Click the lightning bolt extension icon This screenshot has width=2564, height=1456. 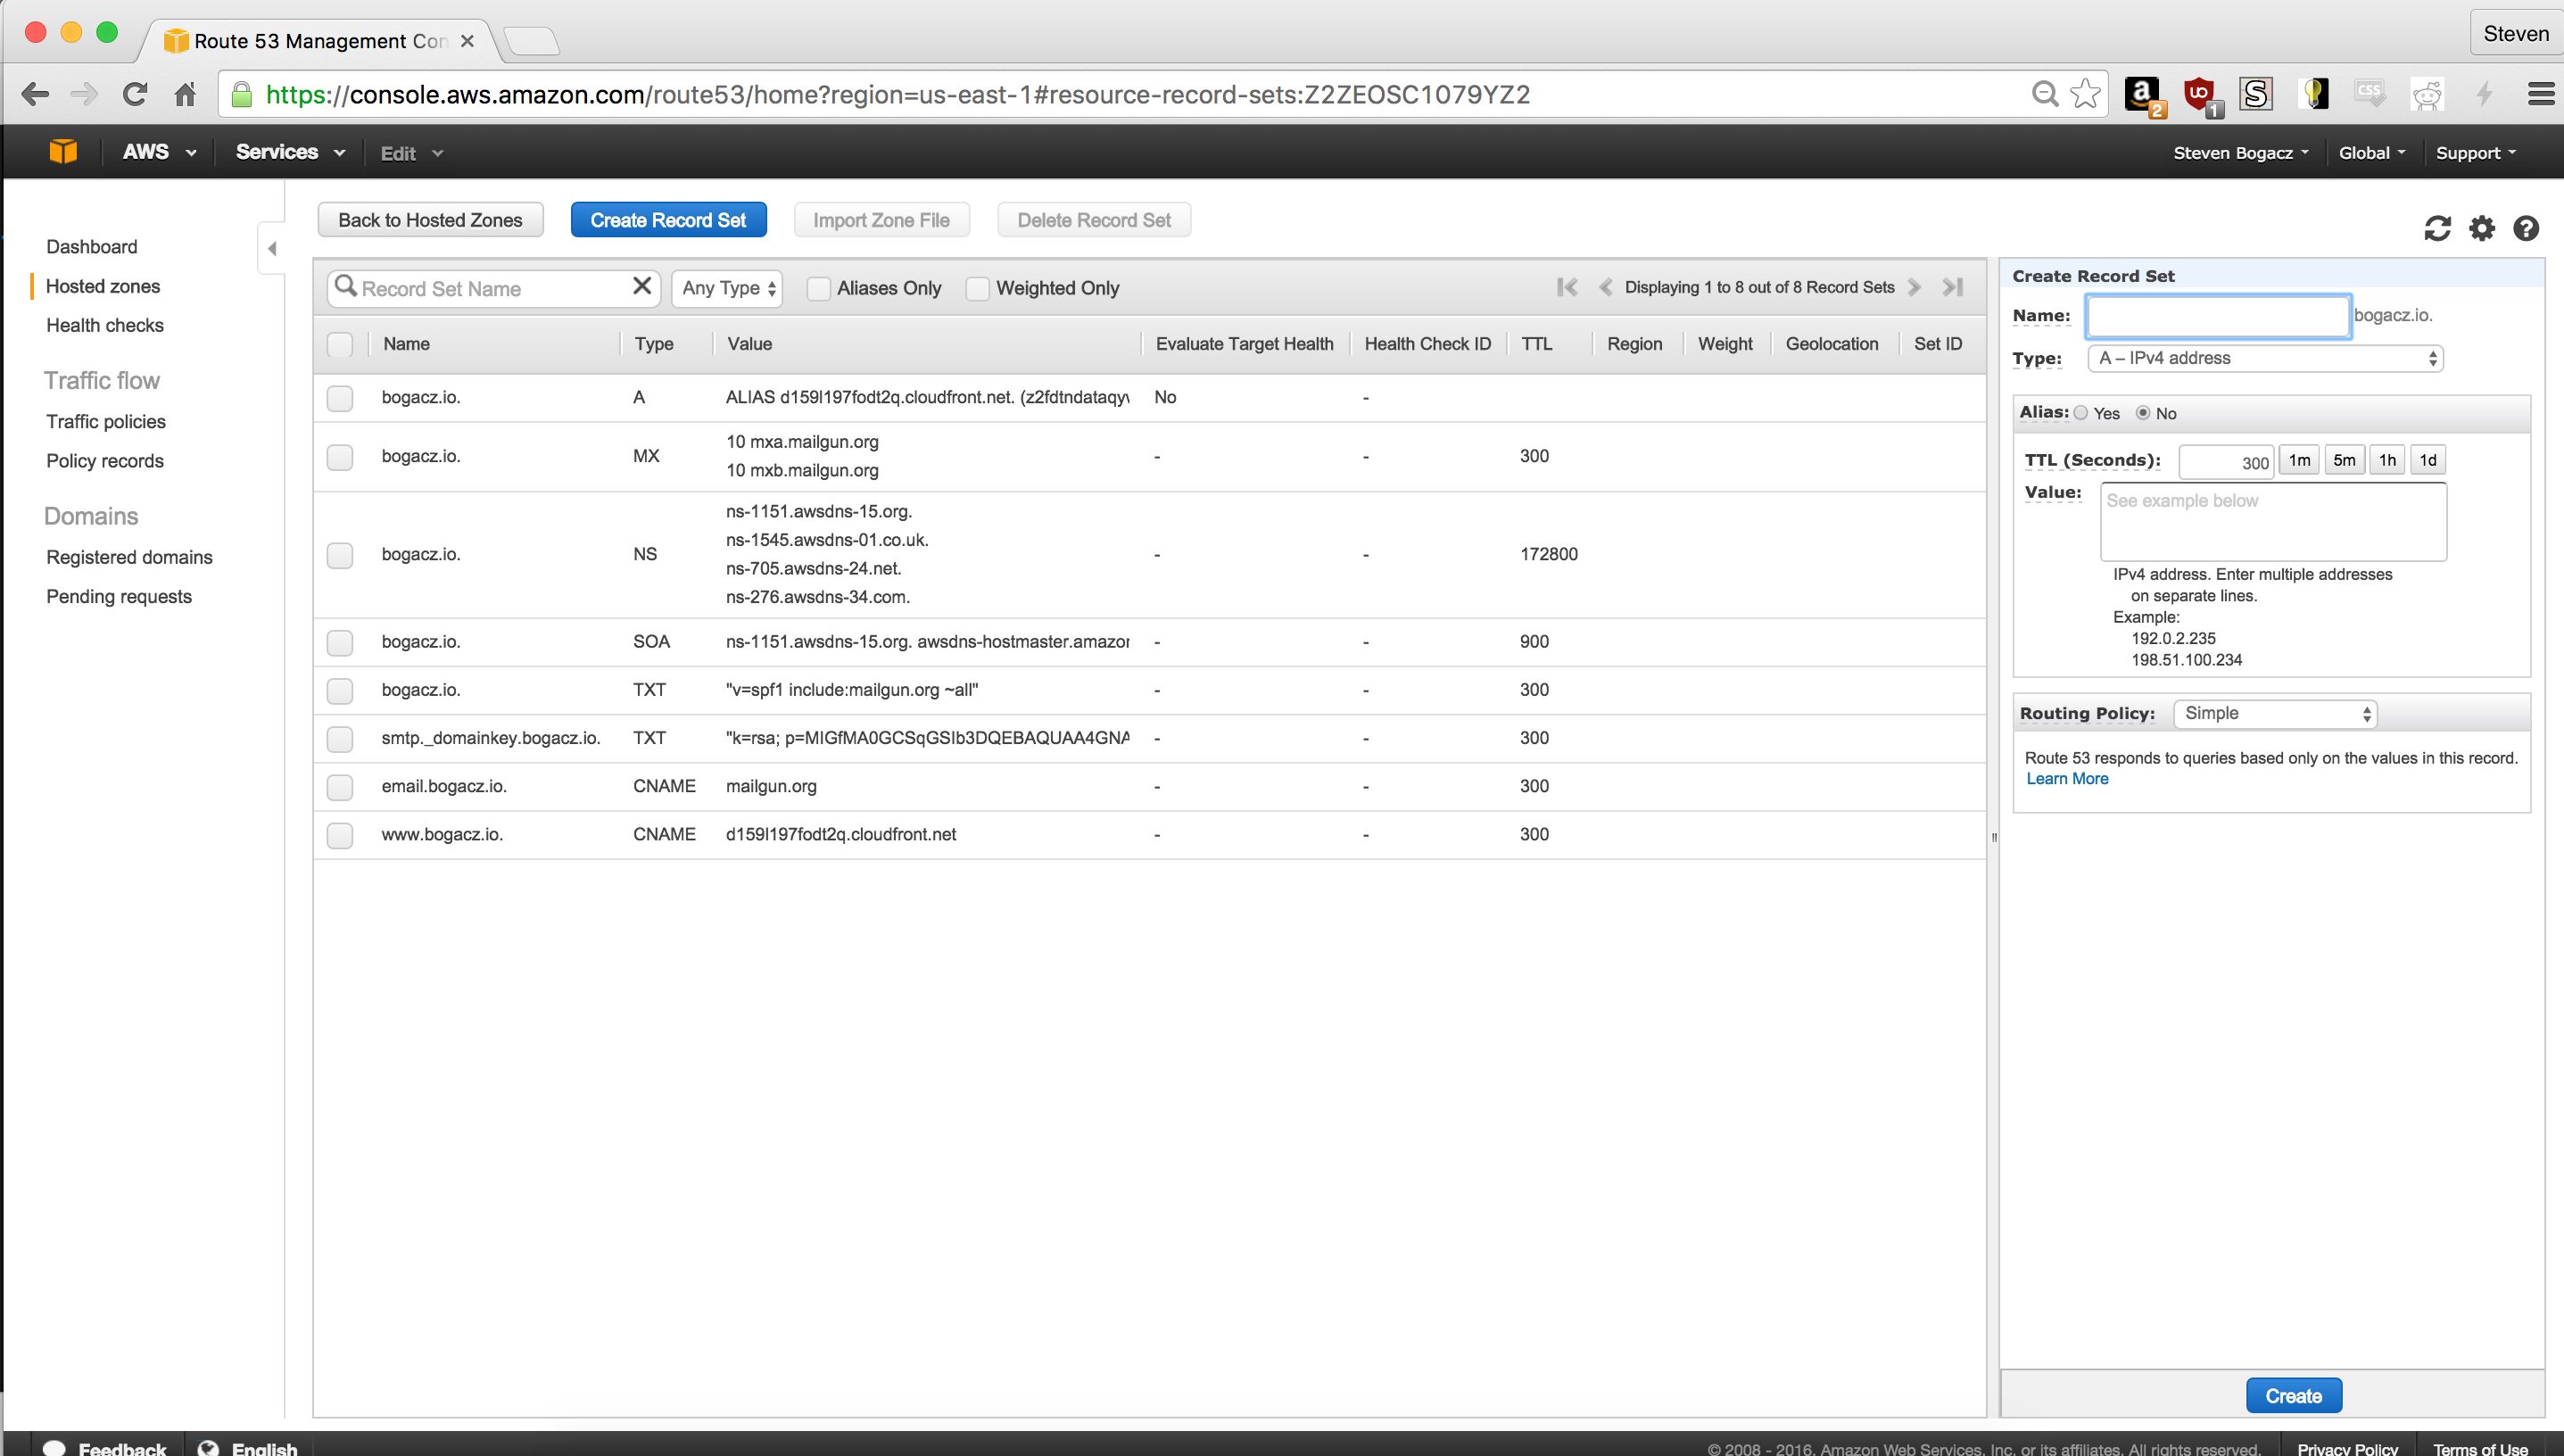tap(2484, 94)
